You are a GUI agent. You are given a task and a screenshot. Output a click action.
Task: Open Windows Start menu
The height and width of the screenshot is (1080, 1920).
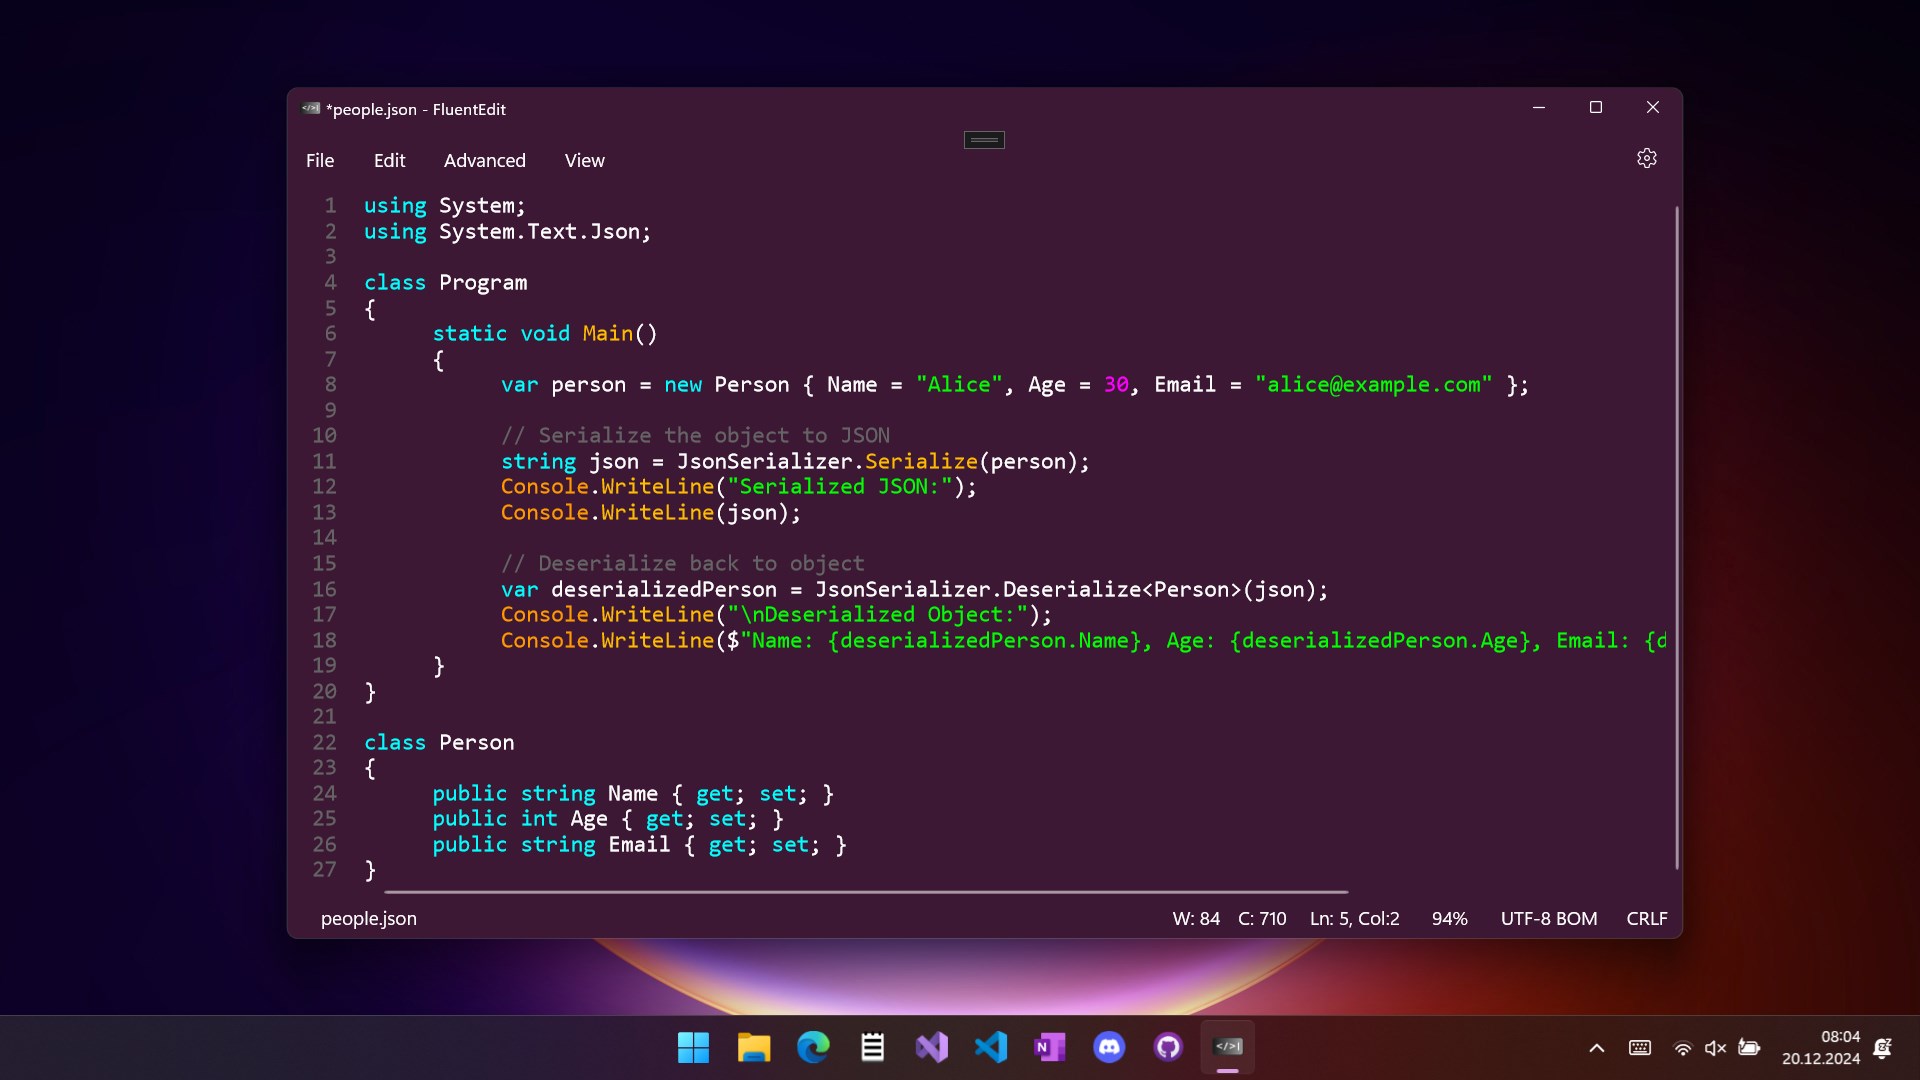coord(693,1047)
